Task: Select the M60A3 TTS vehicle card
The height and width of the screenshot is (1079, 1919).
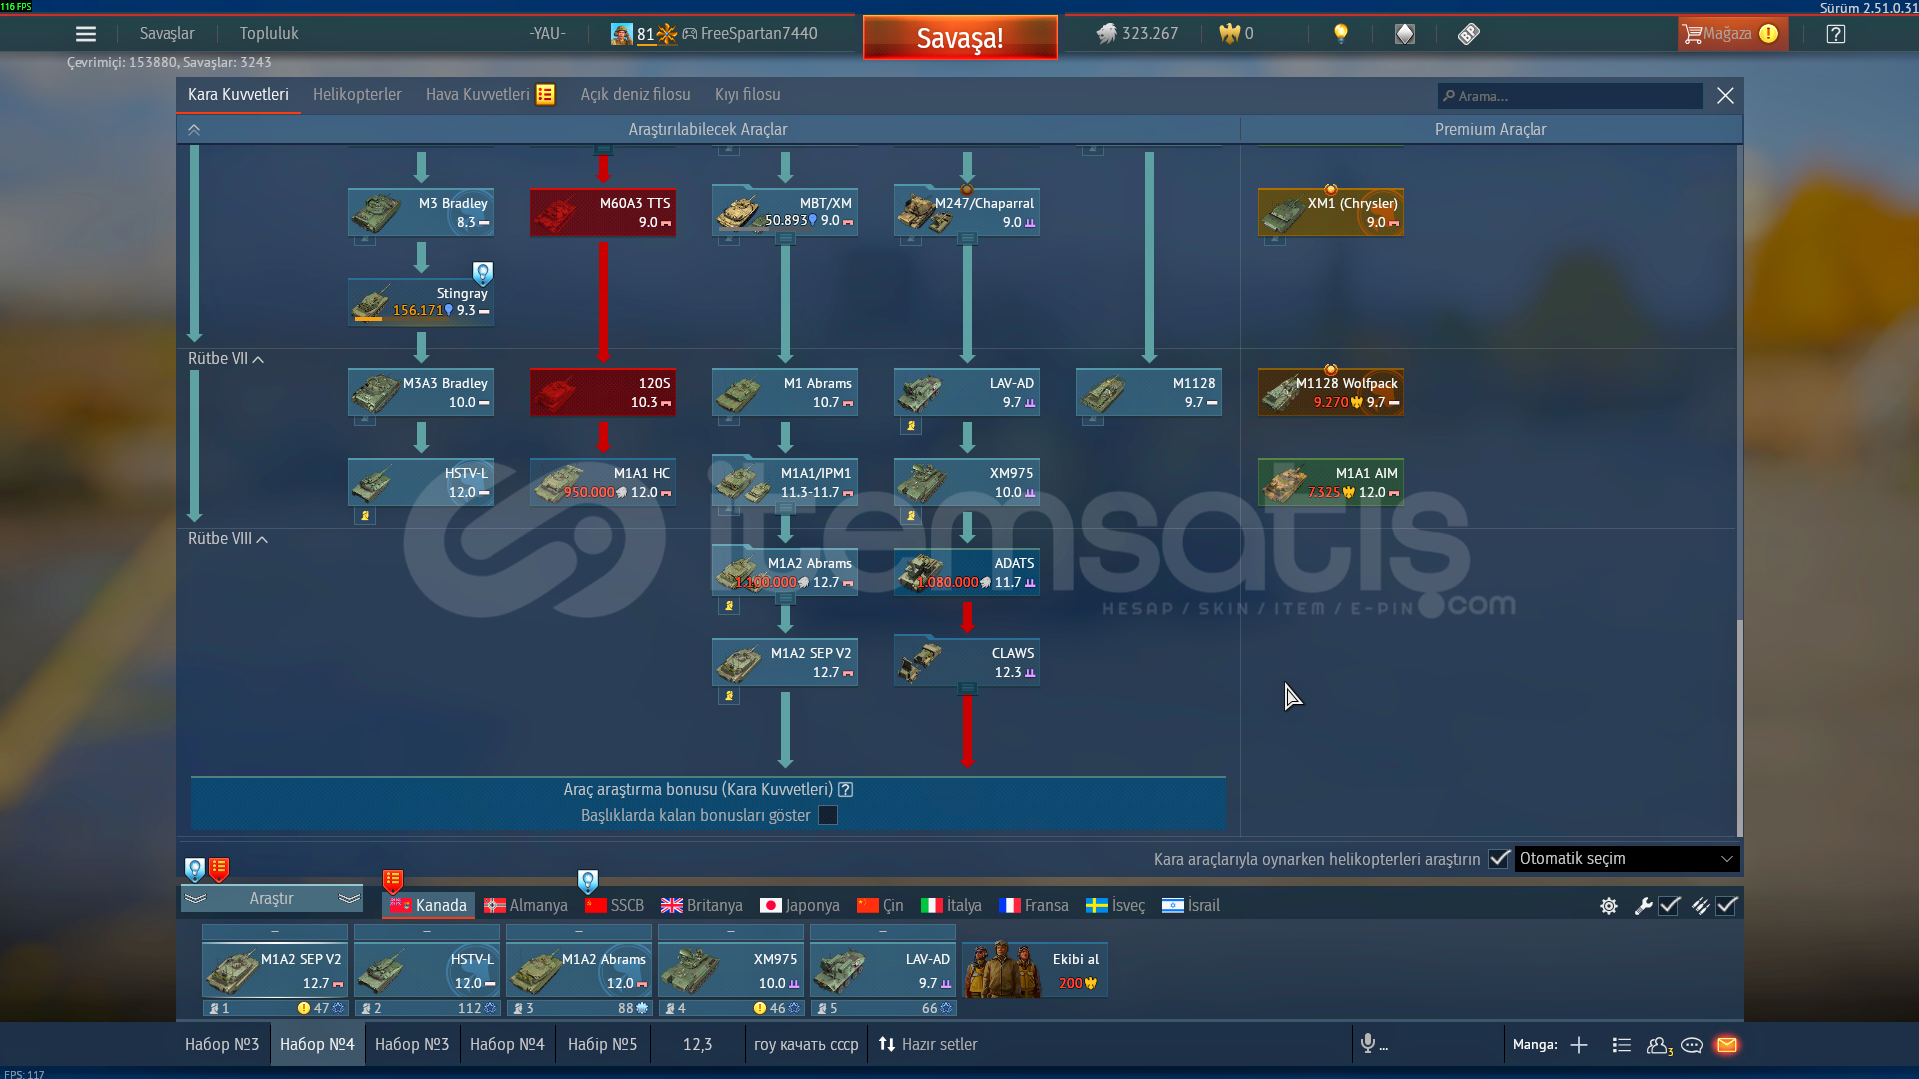Action: 603,212
